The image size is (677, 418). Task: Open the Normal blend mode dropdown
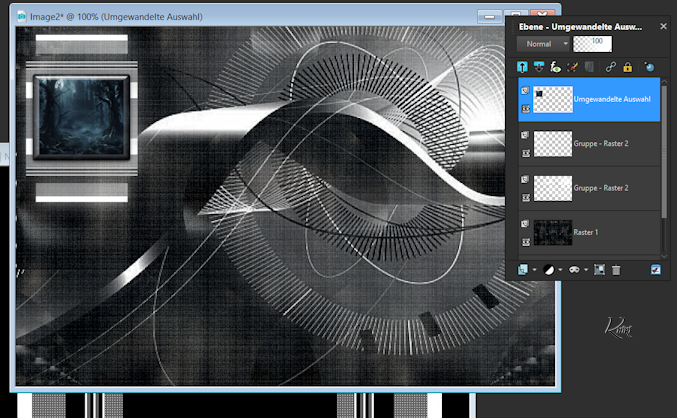point(547,44)
